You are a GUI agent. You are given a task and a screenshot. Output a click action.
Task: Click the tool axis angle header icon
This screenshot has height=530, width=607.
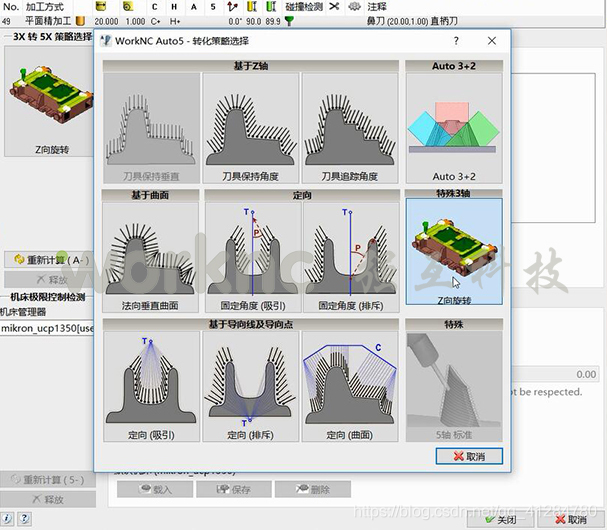click(233, 6)
